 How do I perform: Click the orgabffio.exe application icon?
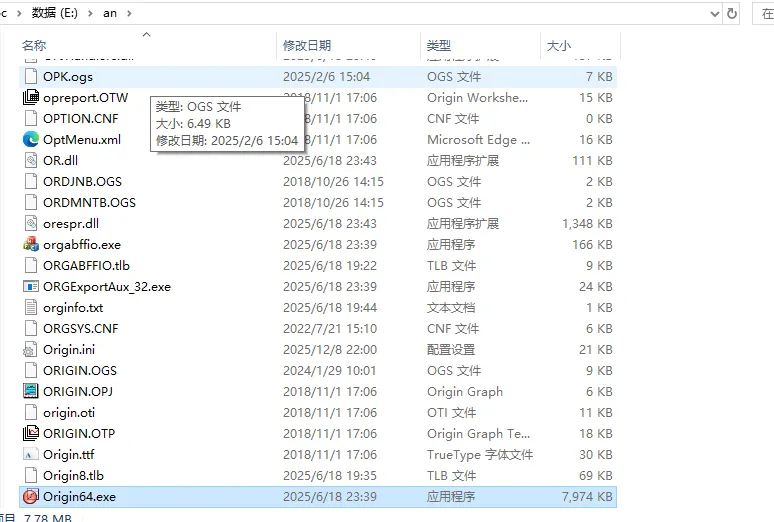(31, 244)
